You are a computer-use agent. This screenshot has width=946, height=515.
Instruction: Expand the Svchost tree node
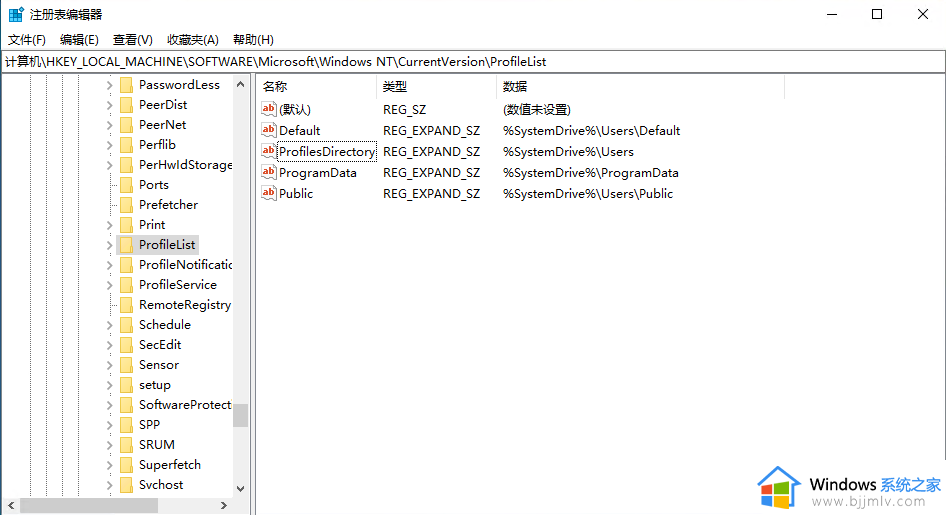[x=109, y=485]
